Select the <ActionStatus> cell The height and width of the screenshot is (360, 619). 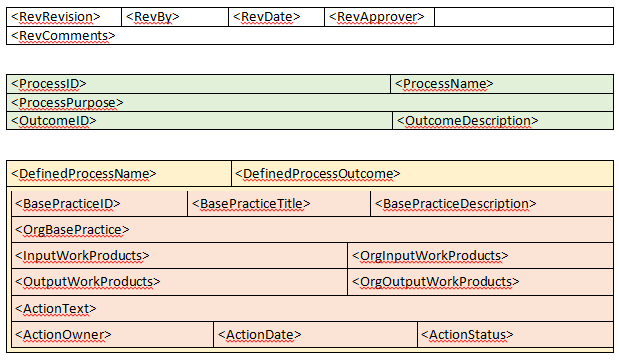click(515, 335)
